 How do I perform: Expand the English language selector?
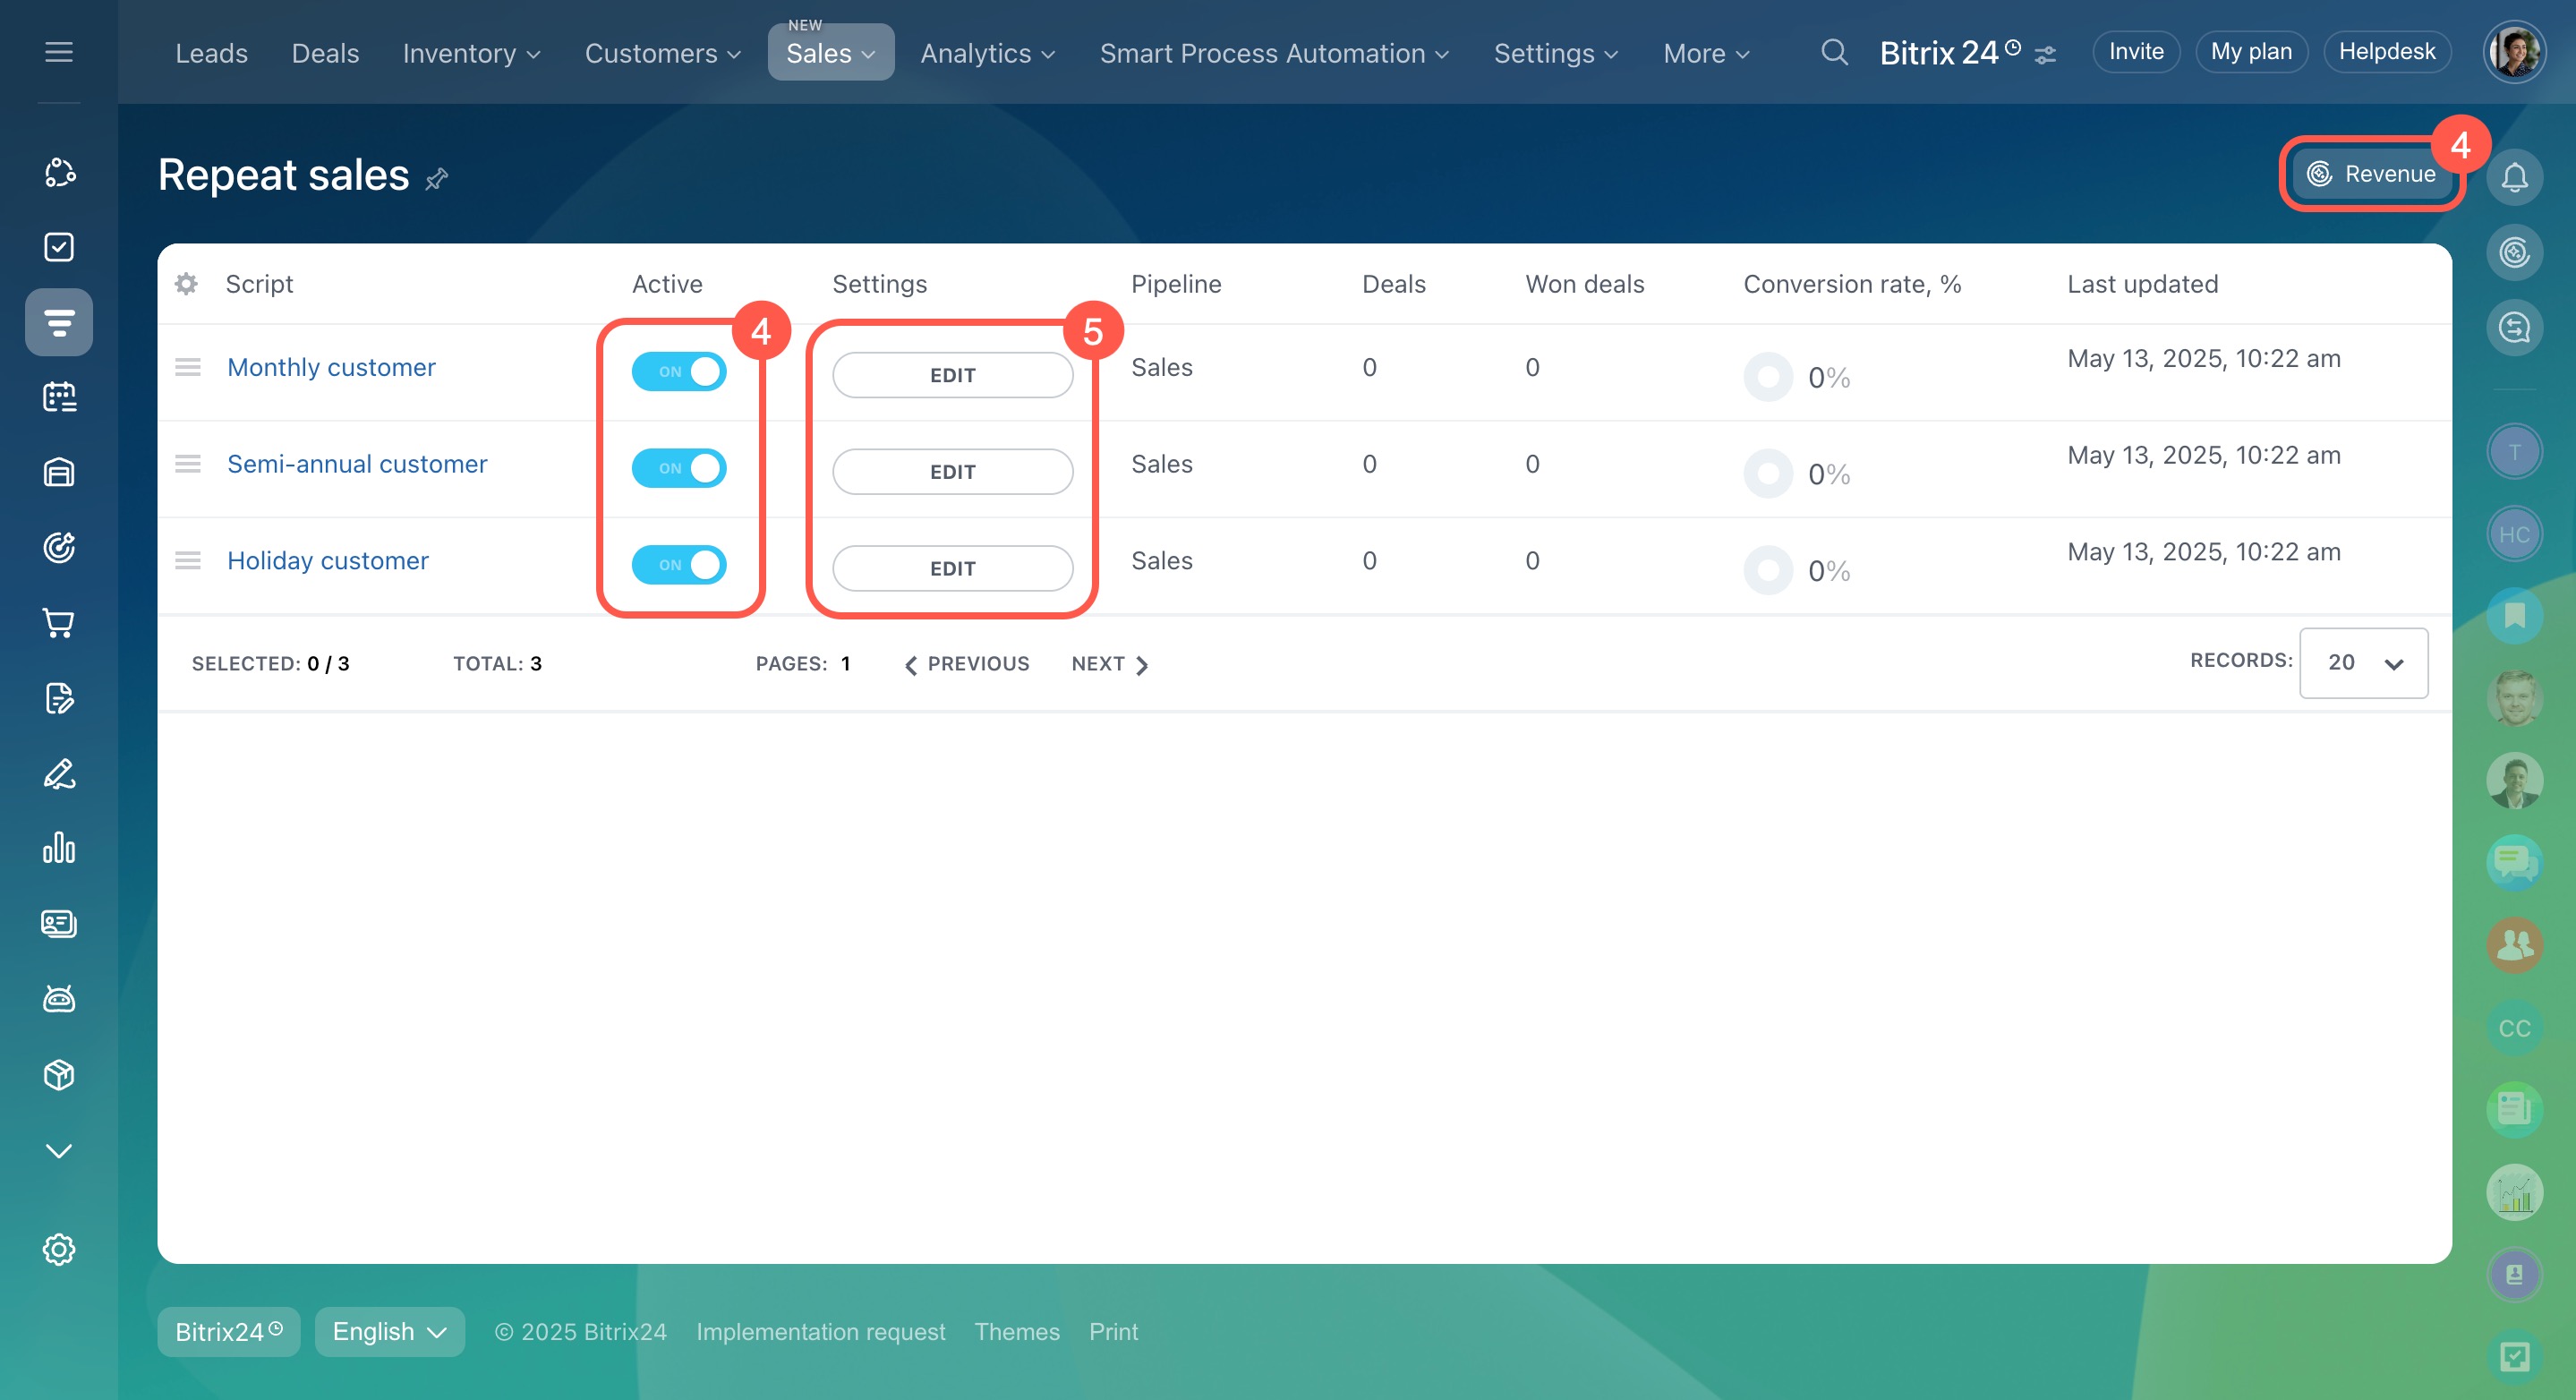389,1331
